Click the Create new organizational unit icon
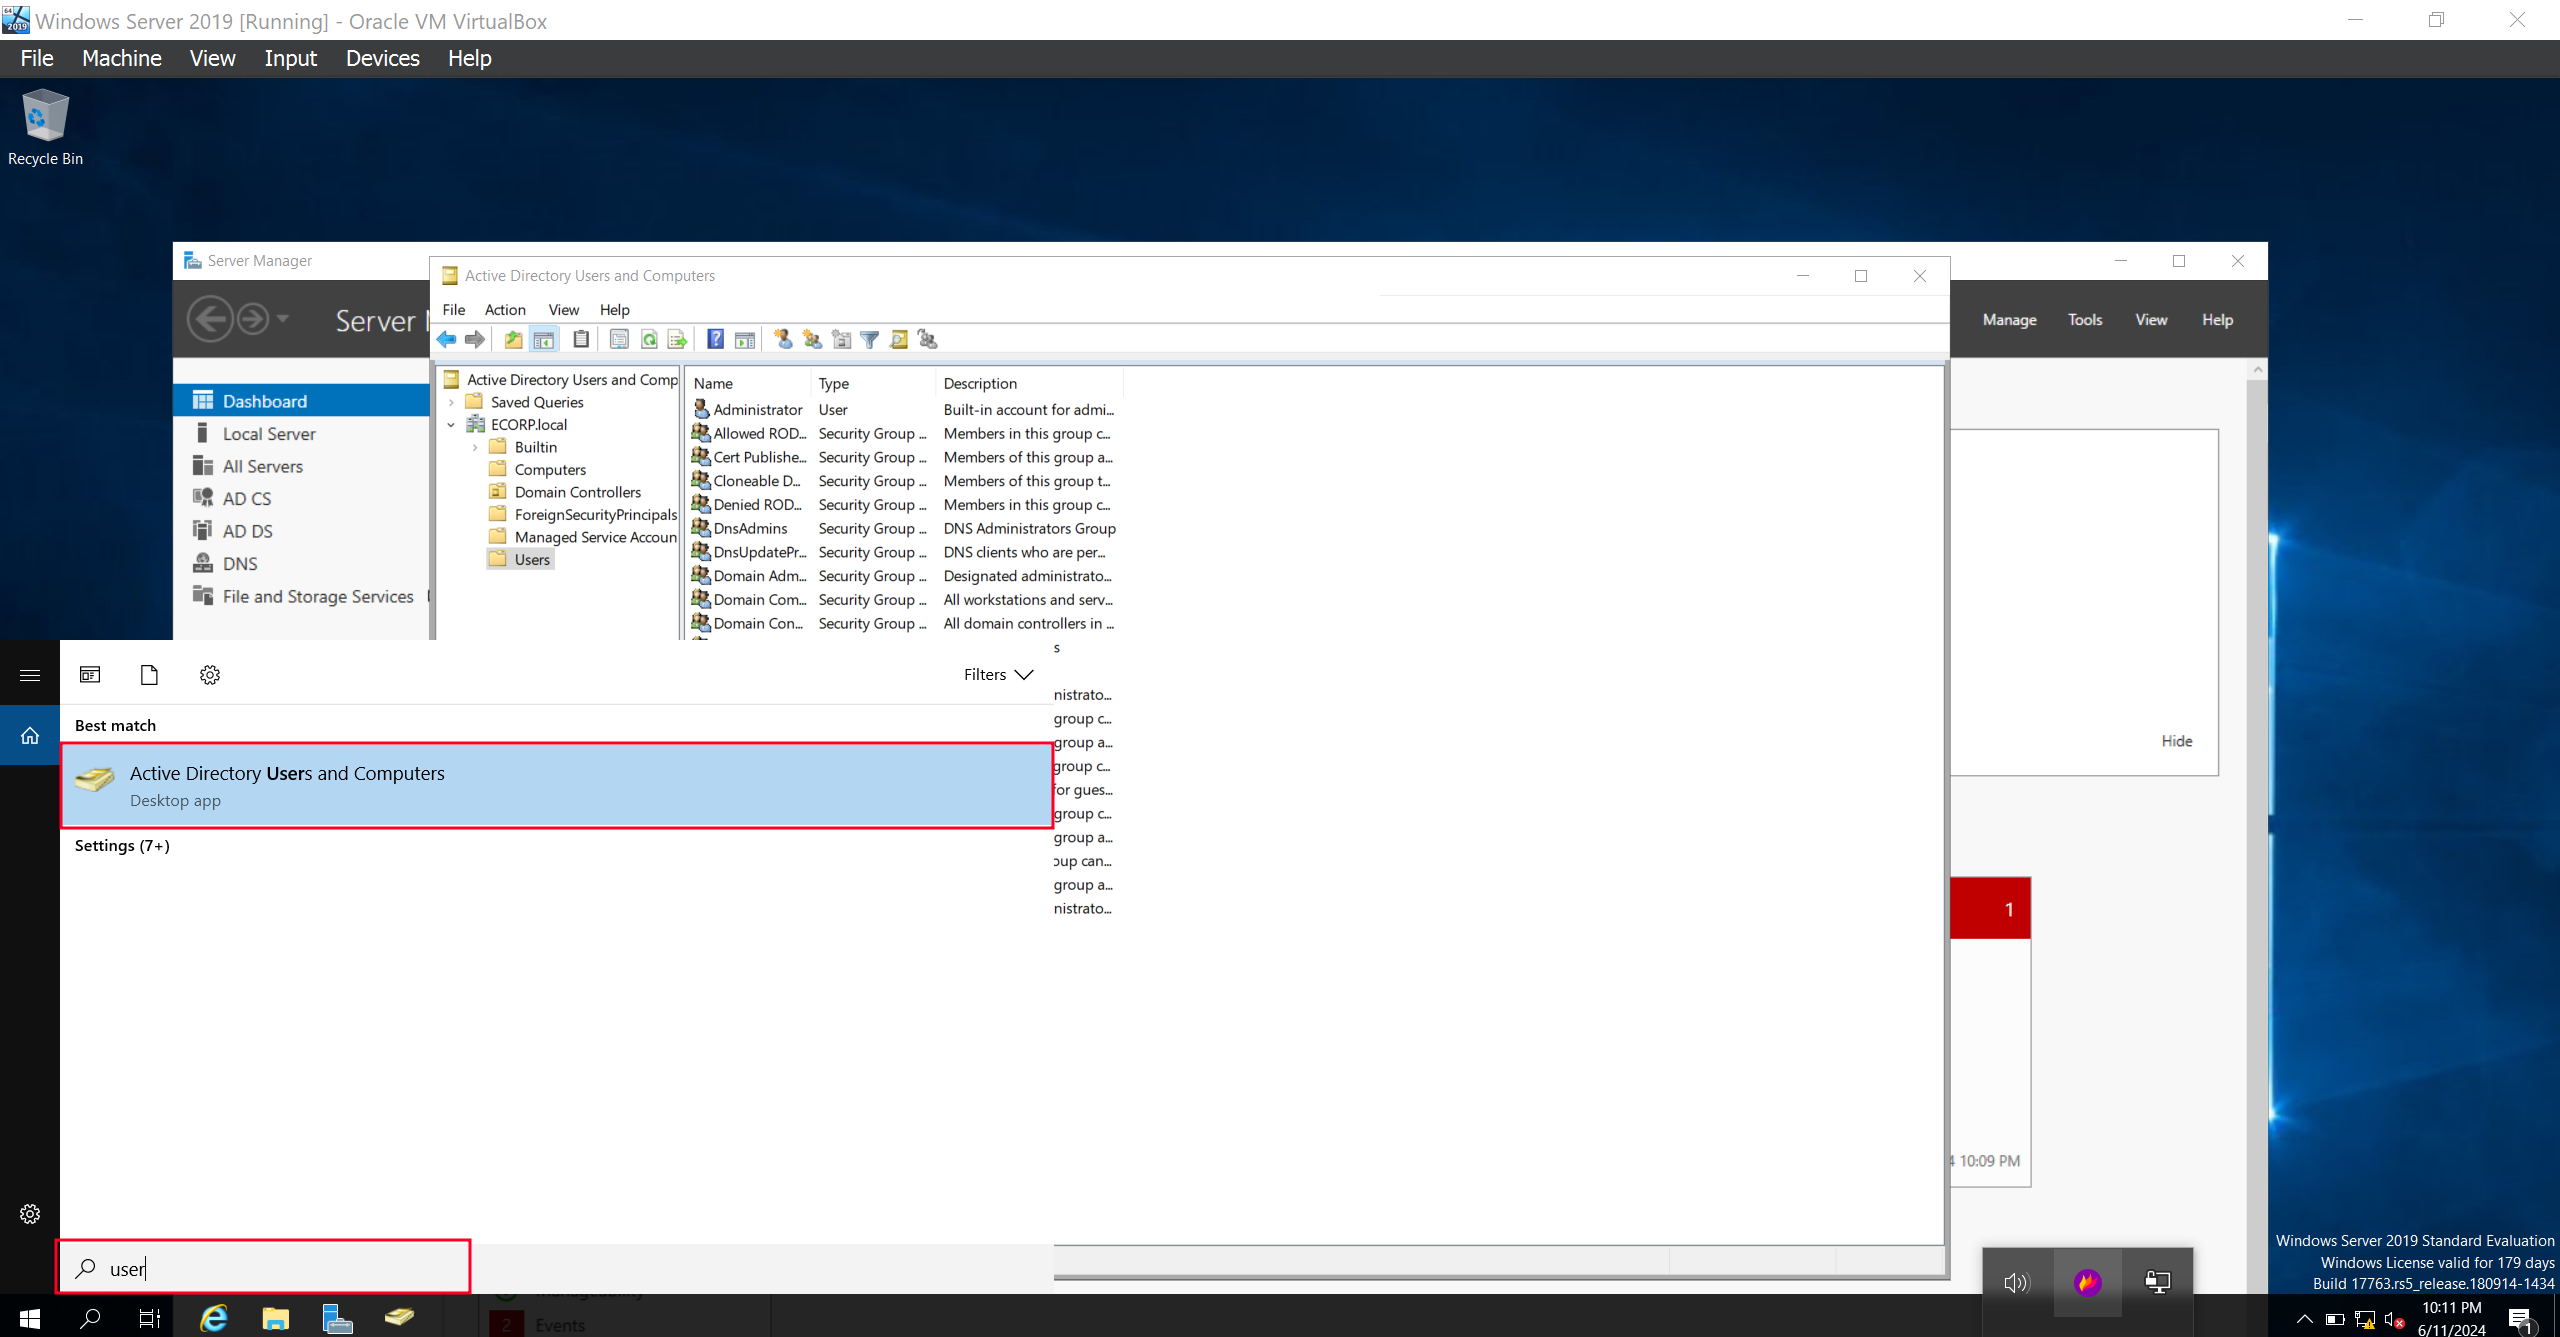The image size is (2560, 1337). [842, 340]
